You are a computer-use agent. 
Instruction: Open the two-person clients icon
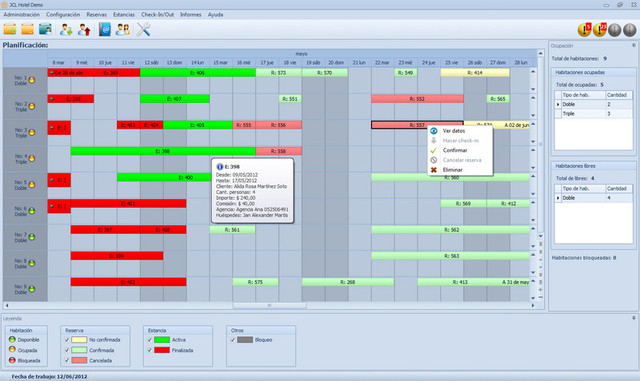click(122, 29)
